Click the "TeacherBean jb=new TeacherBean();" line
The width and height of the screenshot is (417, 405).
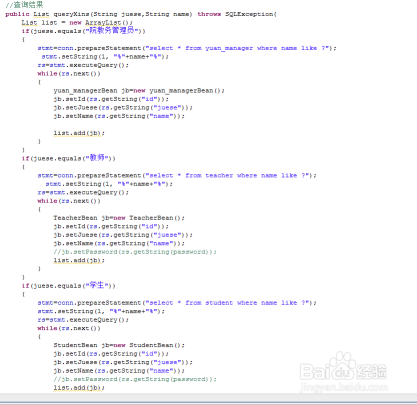point(119,218)
